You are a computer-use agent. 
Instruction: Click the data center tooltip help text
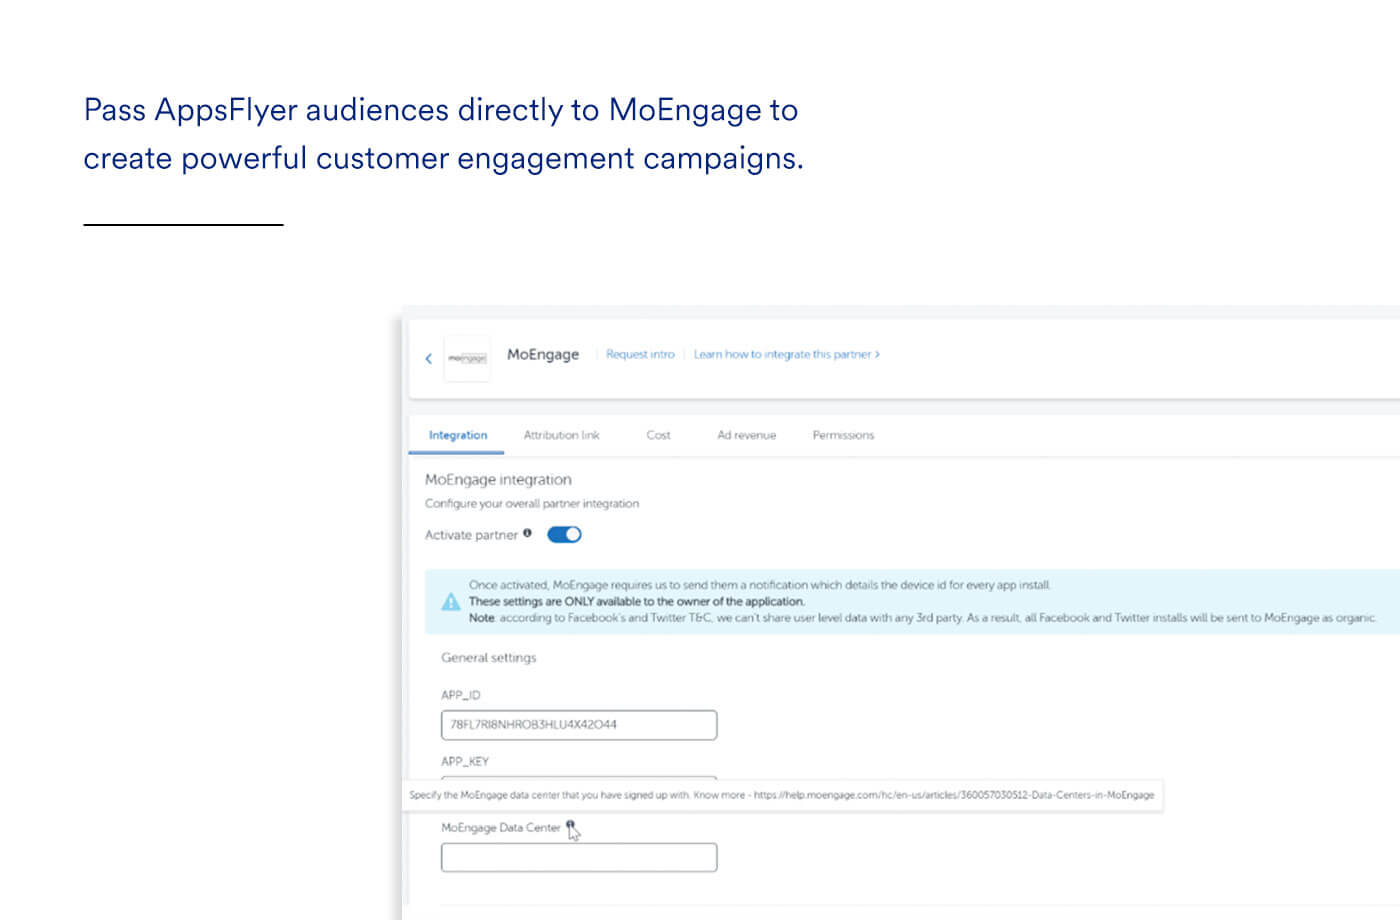(x=781, y=795)
